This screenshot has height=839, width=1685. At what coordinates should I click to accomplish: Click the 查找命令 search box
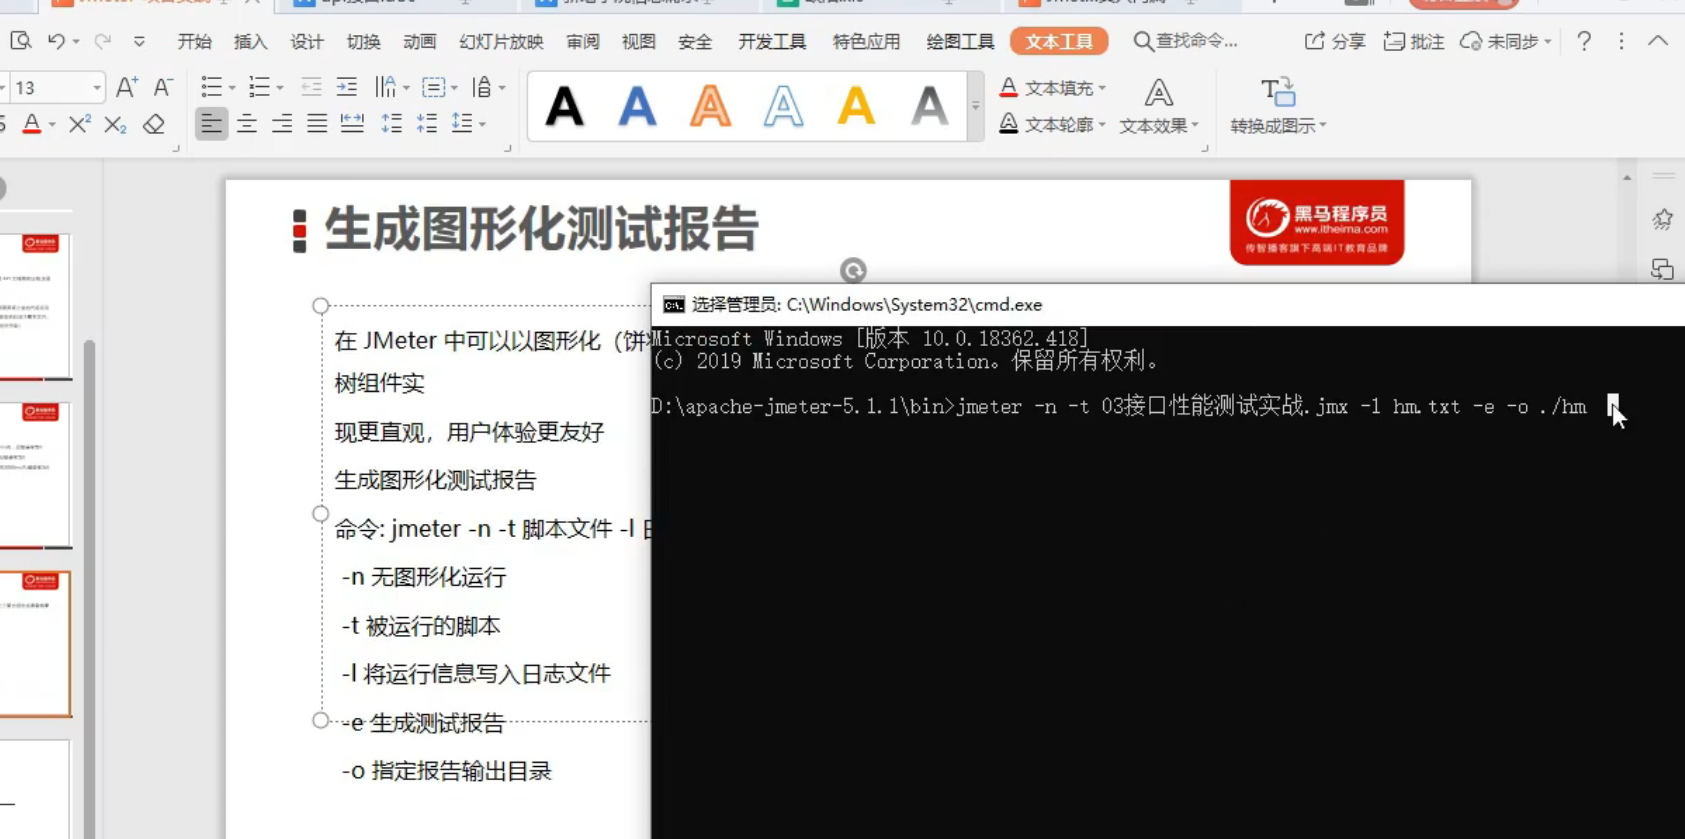tap(1186, 41)
